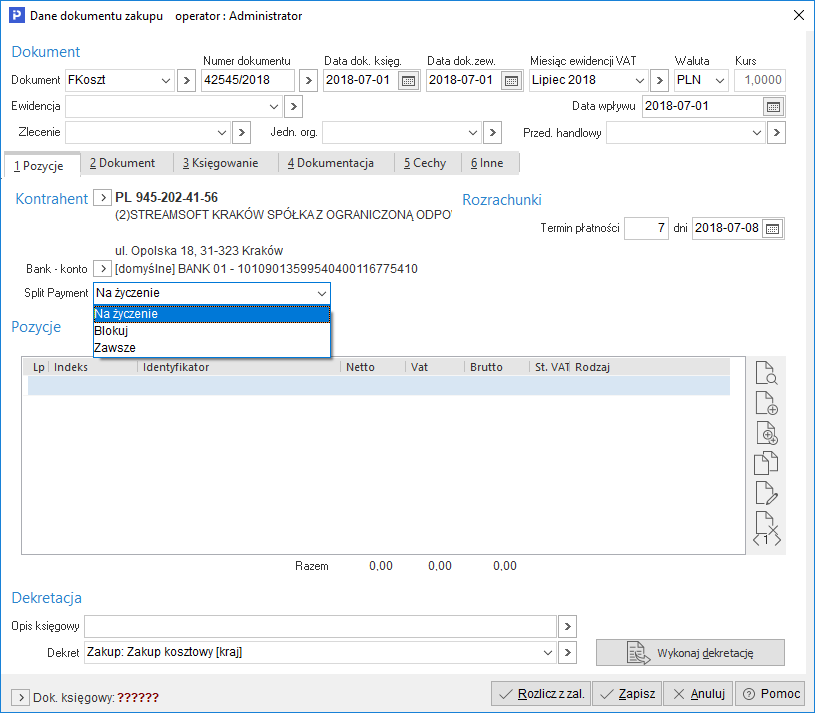The width and height of the screenshot is (815, 713).
Task: Click into the Opis księgowy text field
Action: [320, 626]
